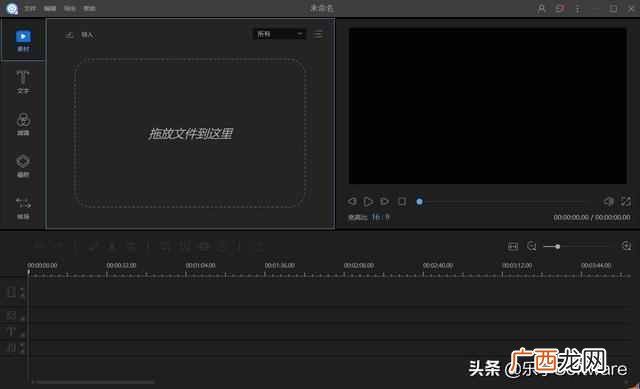Click the app logo in title bar
This screenshot has width=640, height=389.
coord(12,8)
